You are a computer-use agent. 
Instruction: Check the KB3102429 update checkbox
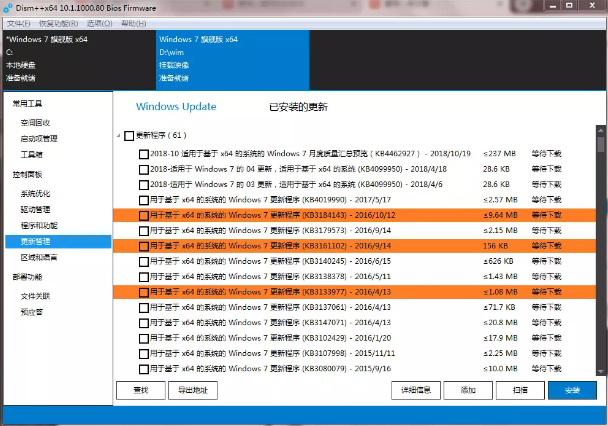144,338
